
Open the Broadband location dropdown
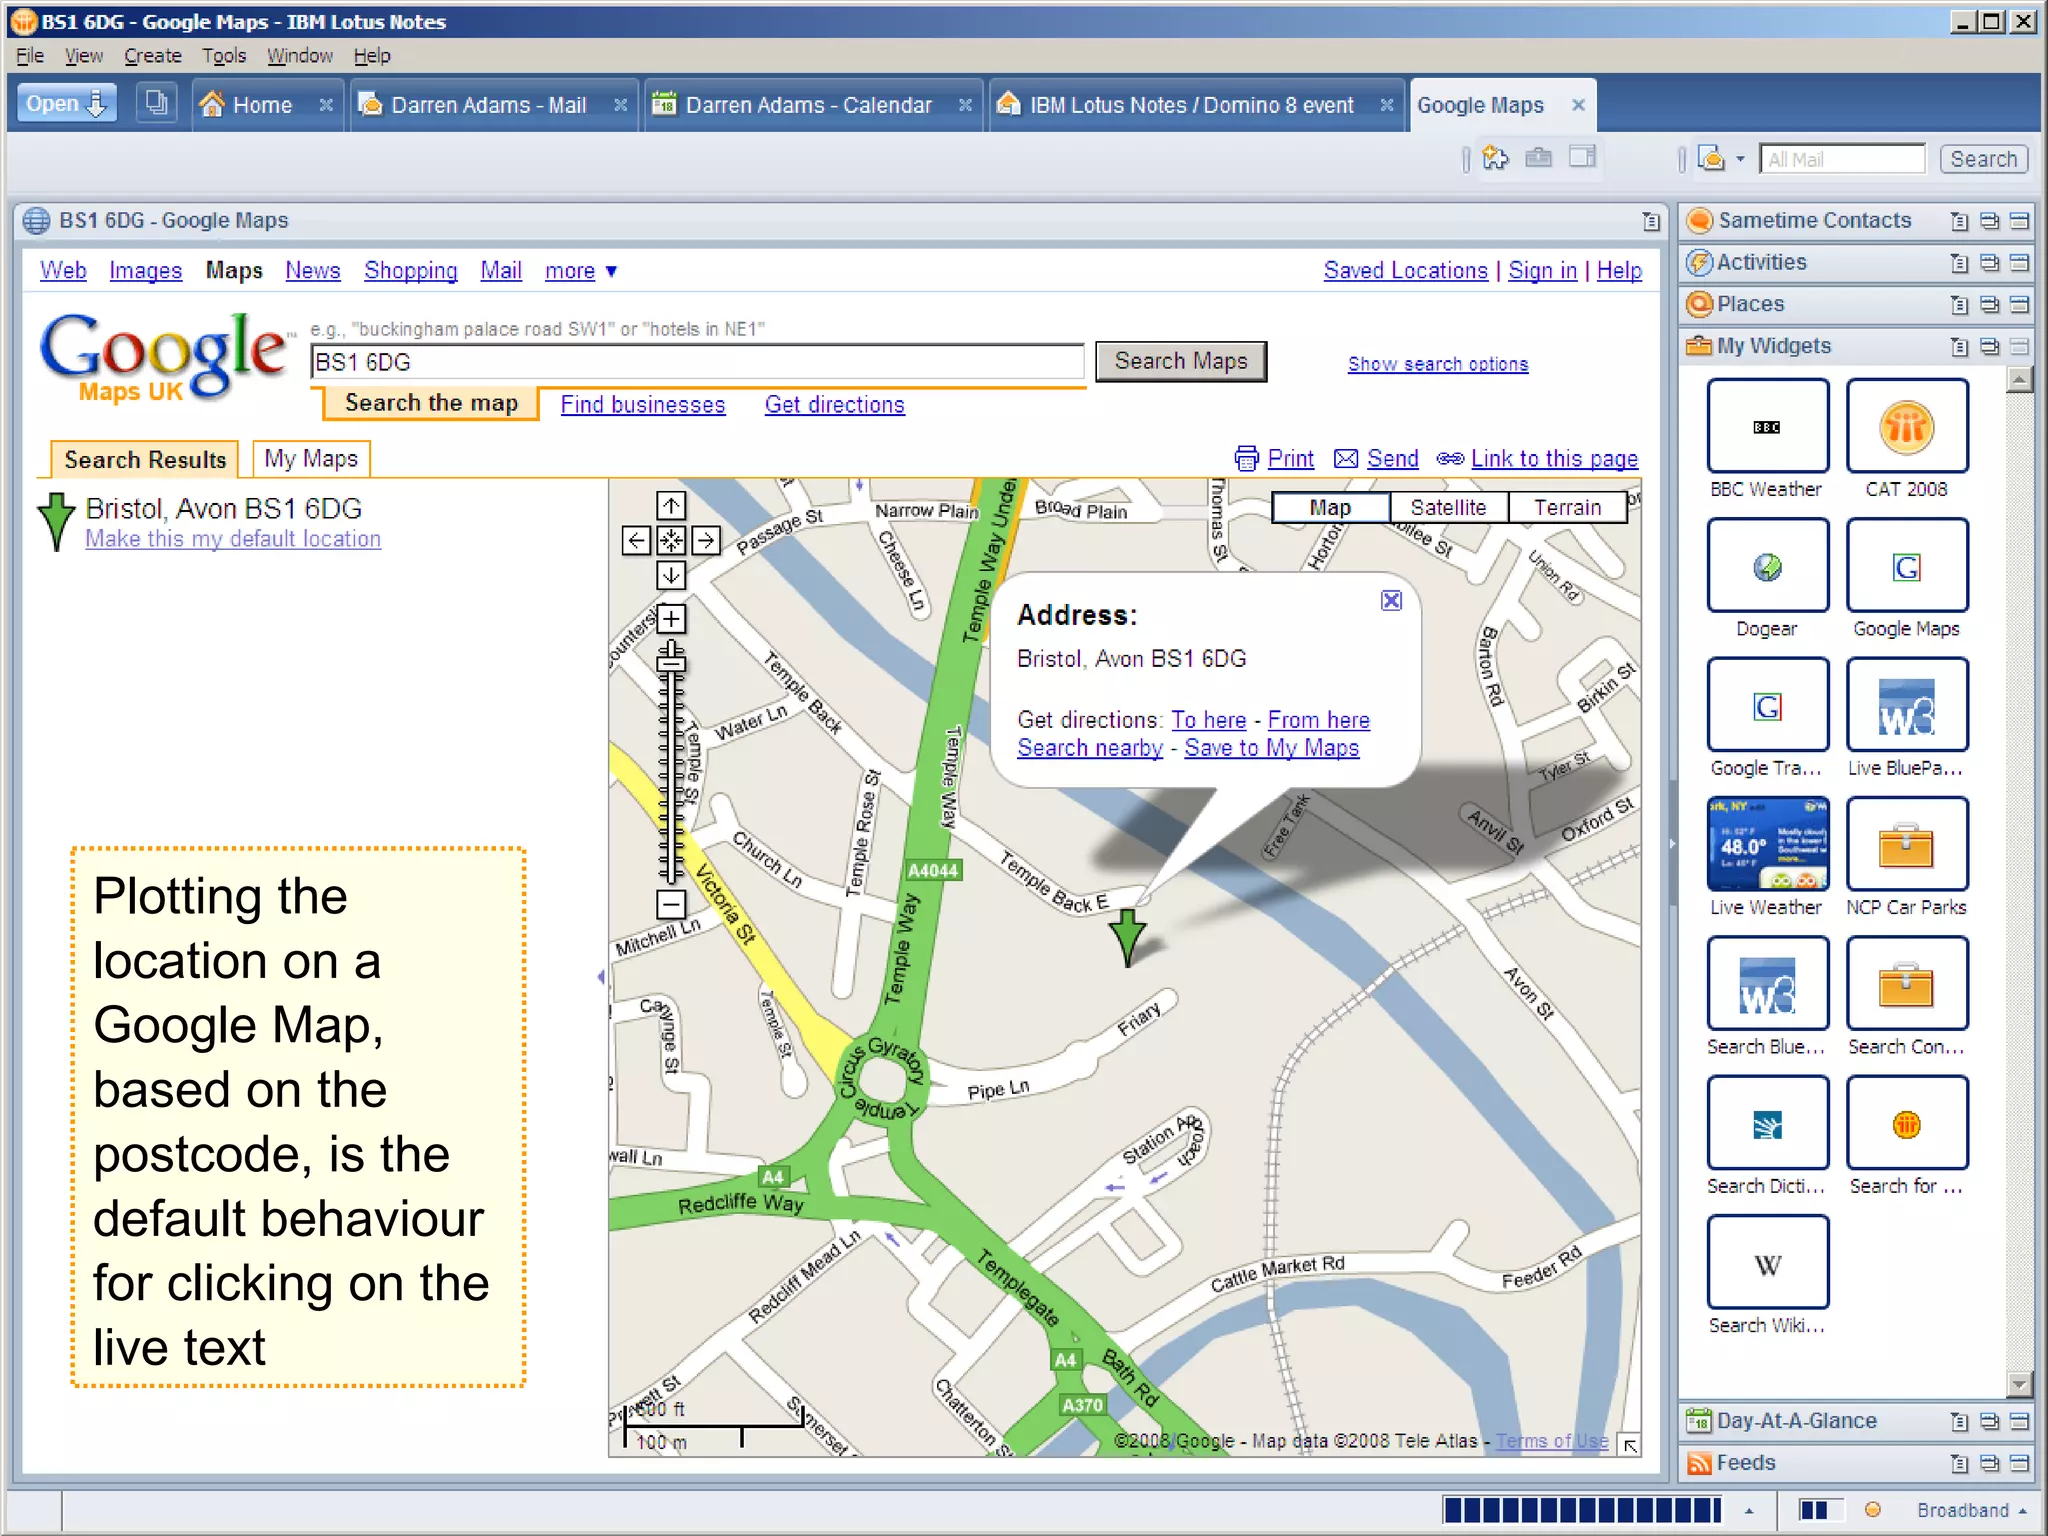pos(1971,1510)
